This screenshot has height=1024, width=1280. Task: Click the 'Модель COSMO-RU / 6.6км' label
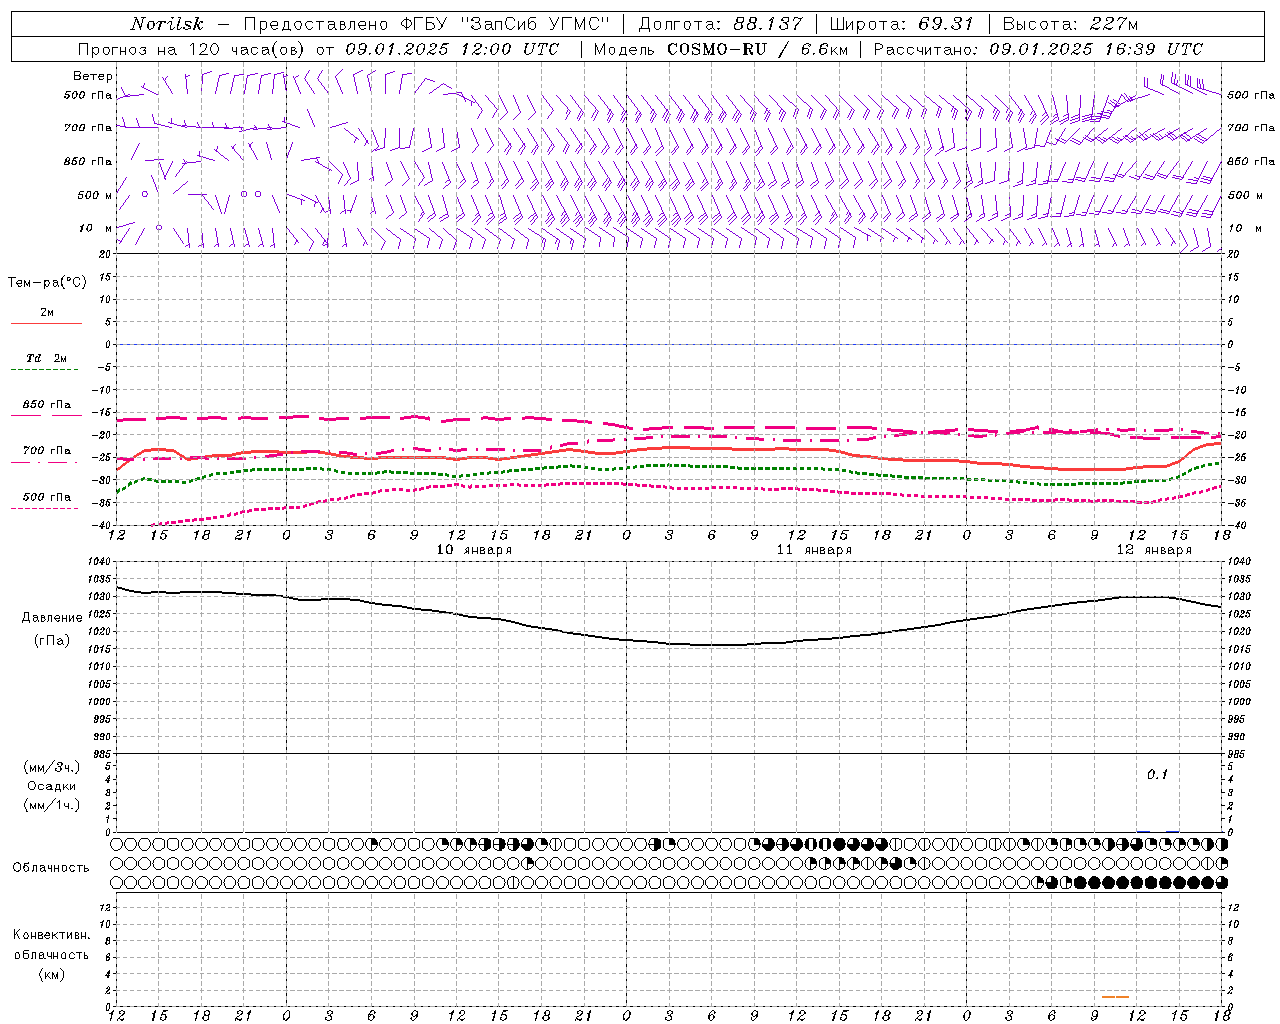[720, 49]
